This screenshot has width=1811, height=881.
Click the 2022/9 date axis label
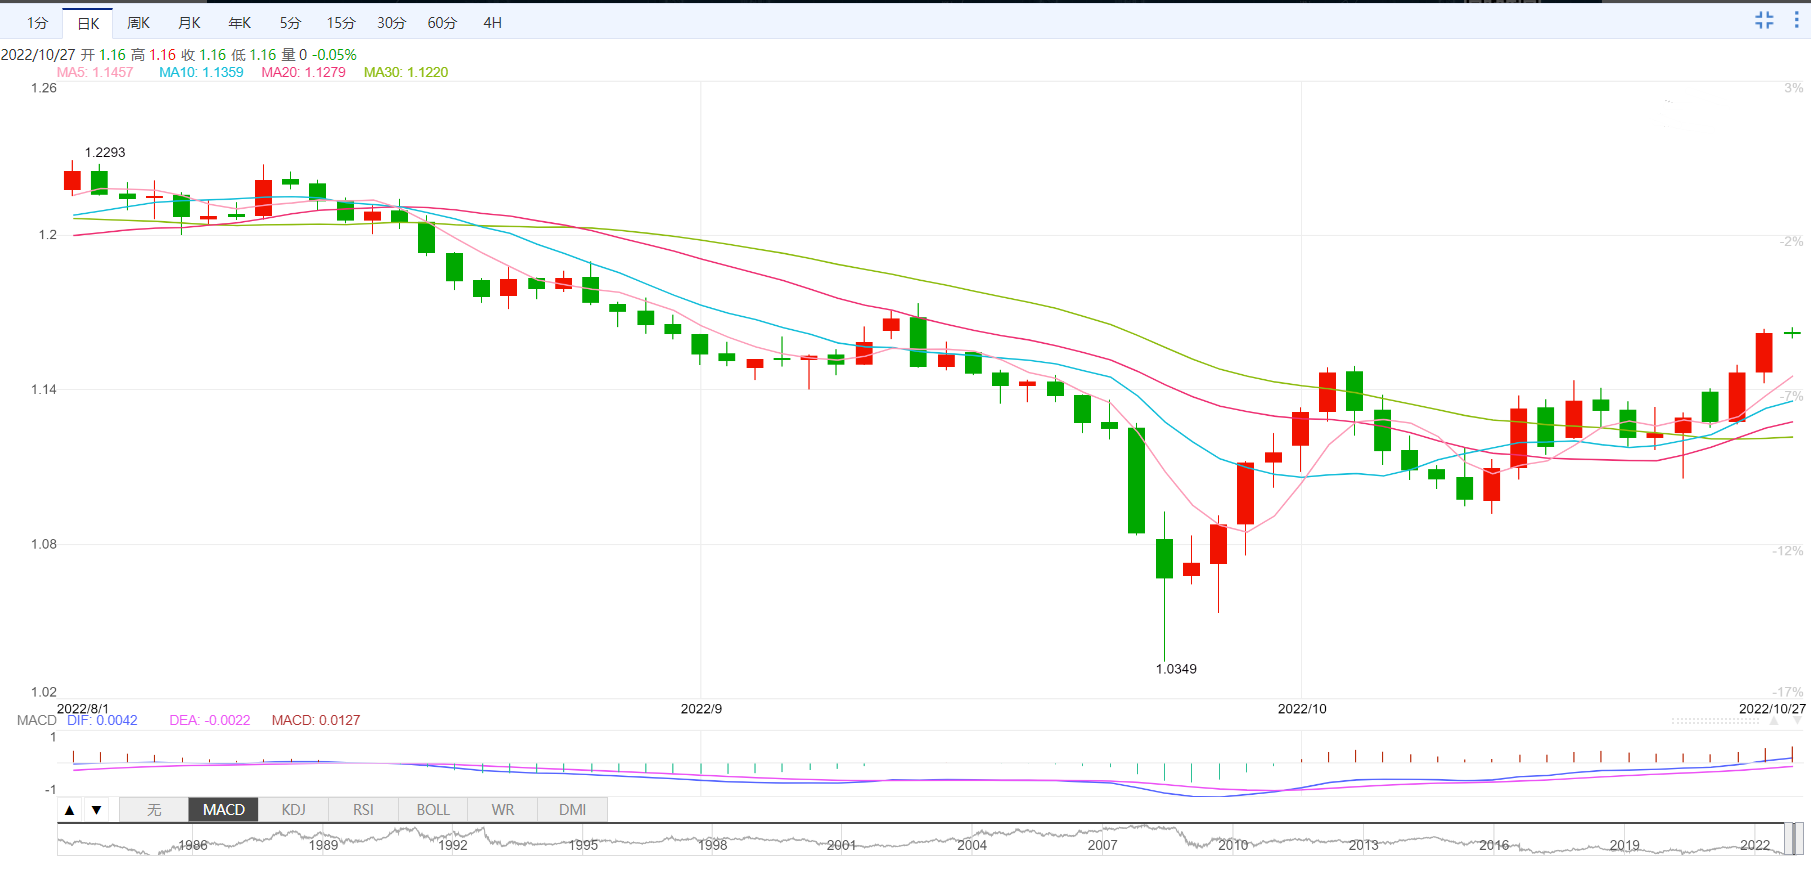(x=701, y=709)
